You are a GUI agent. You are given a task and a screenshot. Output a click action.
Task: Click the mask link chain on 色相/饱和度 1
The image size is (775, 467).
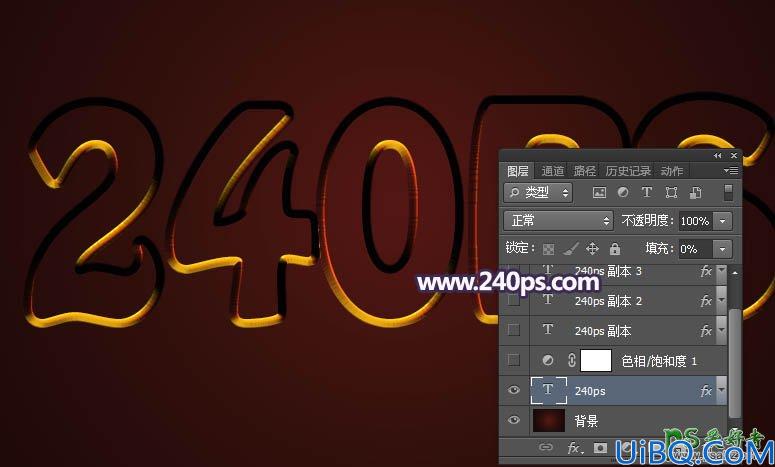[572, 360]
